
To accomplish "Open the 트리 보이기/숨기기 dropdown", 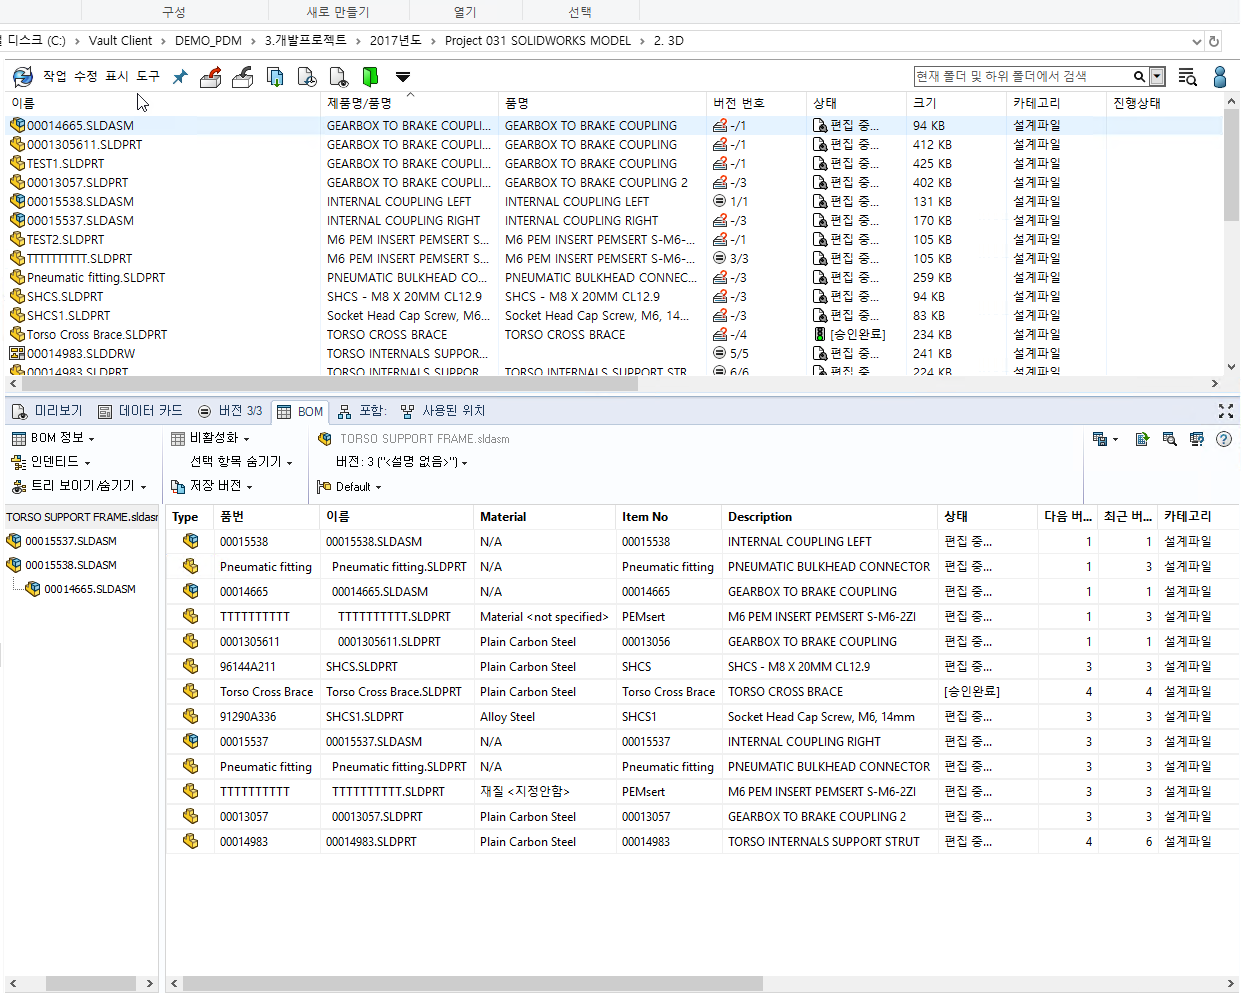I will [x=79, y=486].
